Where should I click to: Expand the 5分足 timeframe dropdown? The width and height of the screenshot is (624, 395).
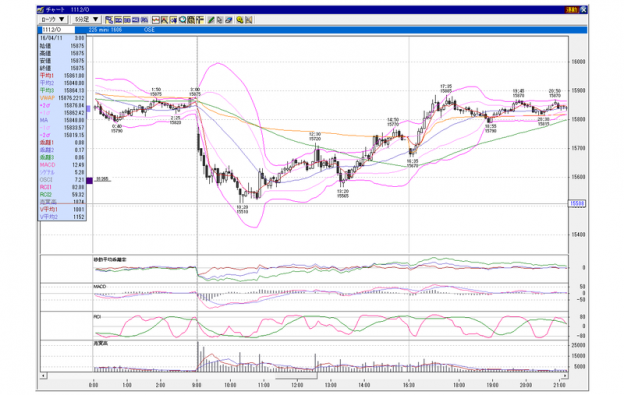click(x=86, y=19)
